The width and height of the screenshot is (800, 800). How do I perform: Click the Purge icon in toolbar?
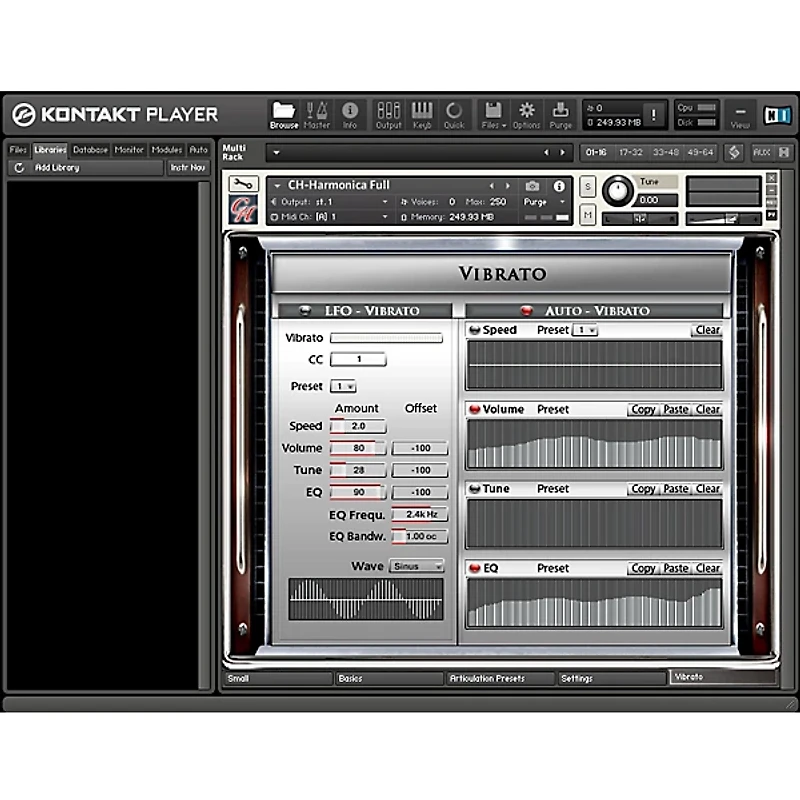coord(561,112)
